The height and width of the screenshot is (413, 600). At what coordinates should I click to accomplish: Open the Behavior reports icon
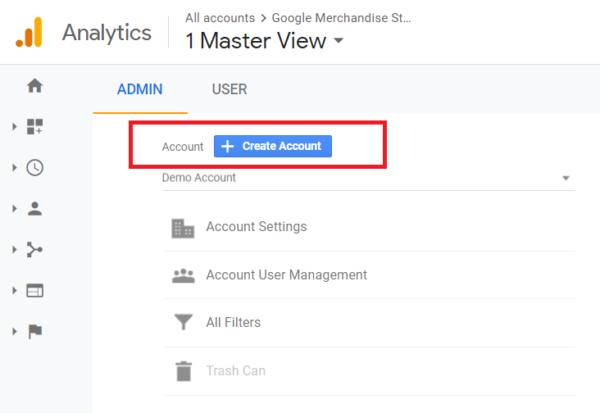[35, 291]
